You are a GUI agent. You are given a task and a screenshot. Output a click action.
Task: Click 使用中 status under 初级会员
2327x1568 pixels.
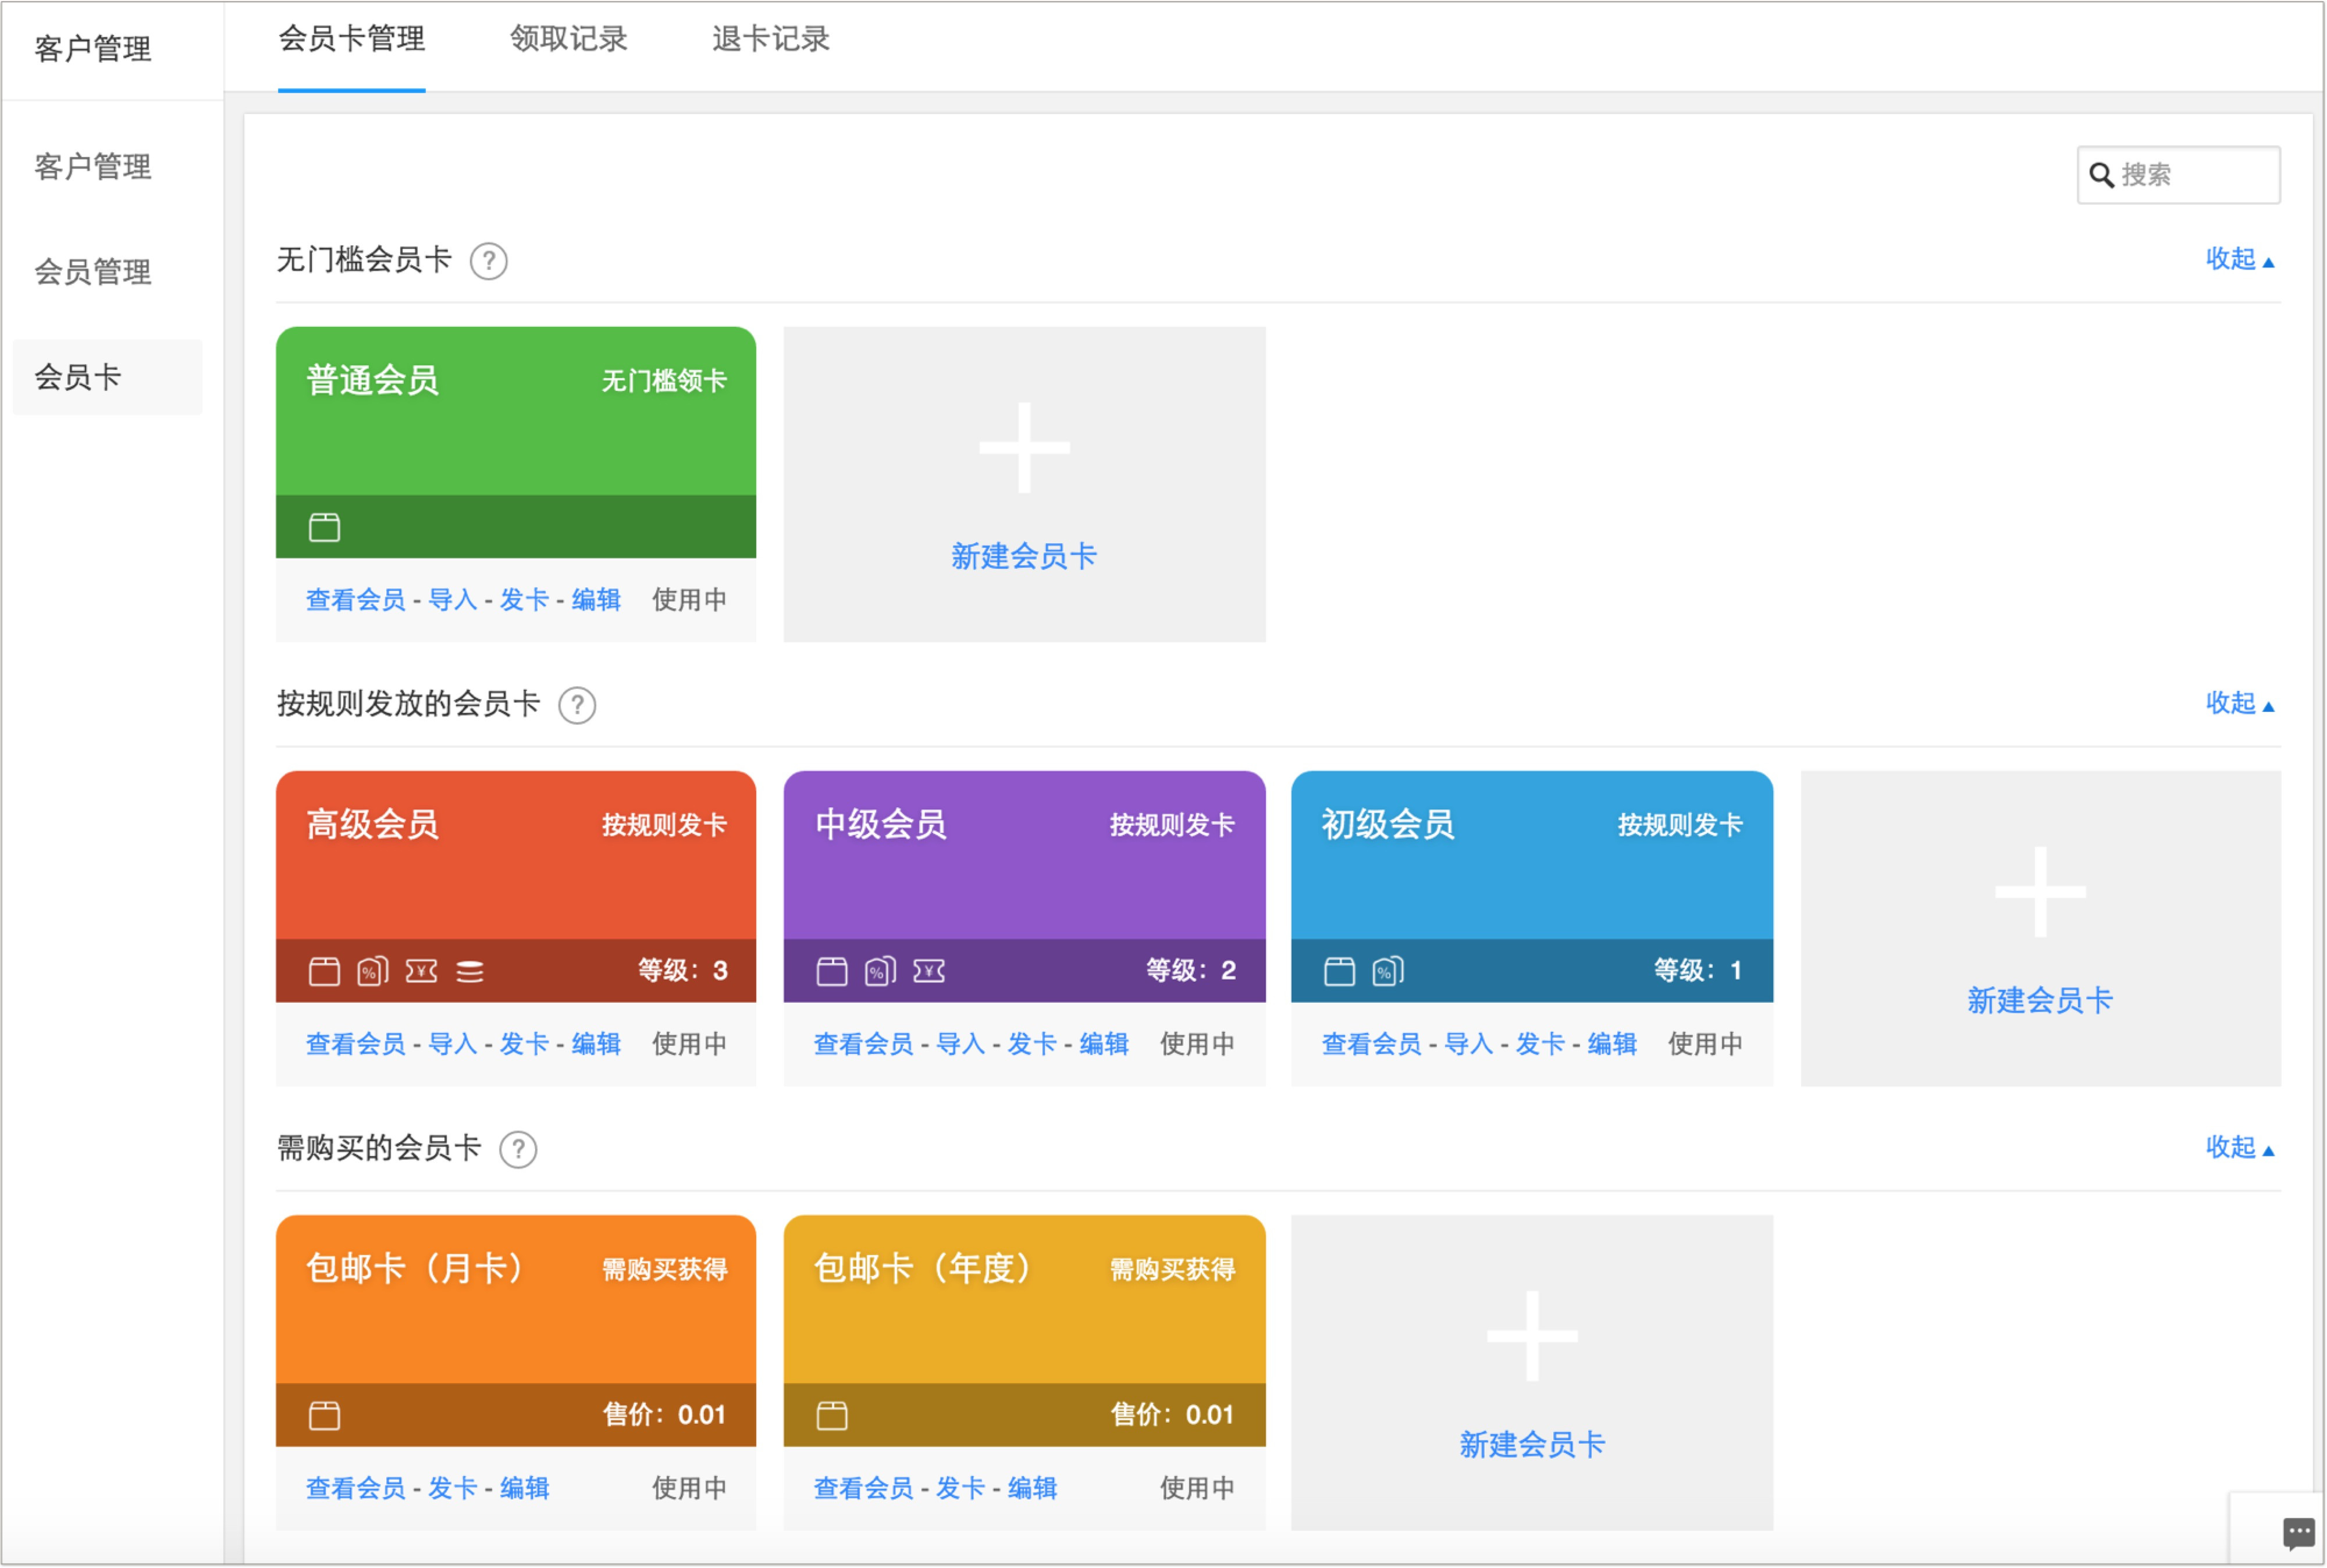tap(1705, 1044)
